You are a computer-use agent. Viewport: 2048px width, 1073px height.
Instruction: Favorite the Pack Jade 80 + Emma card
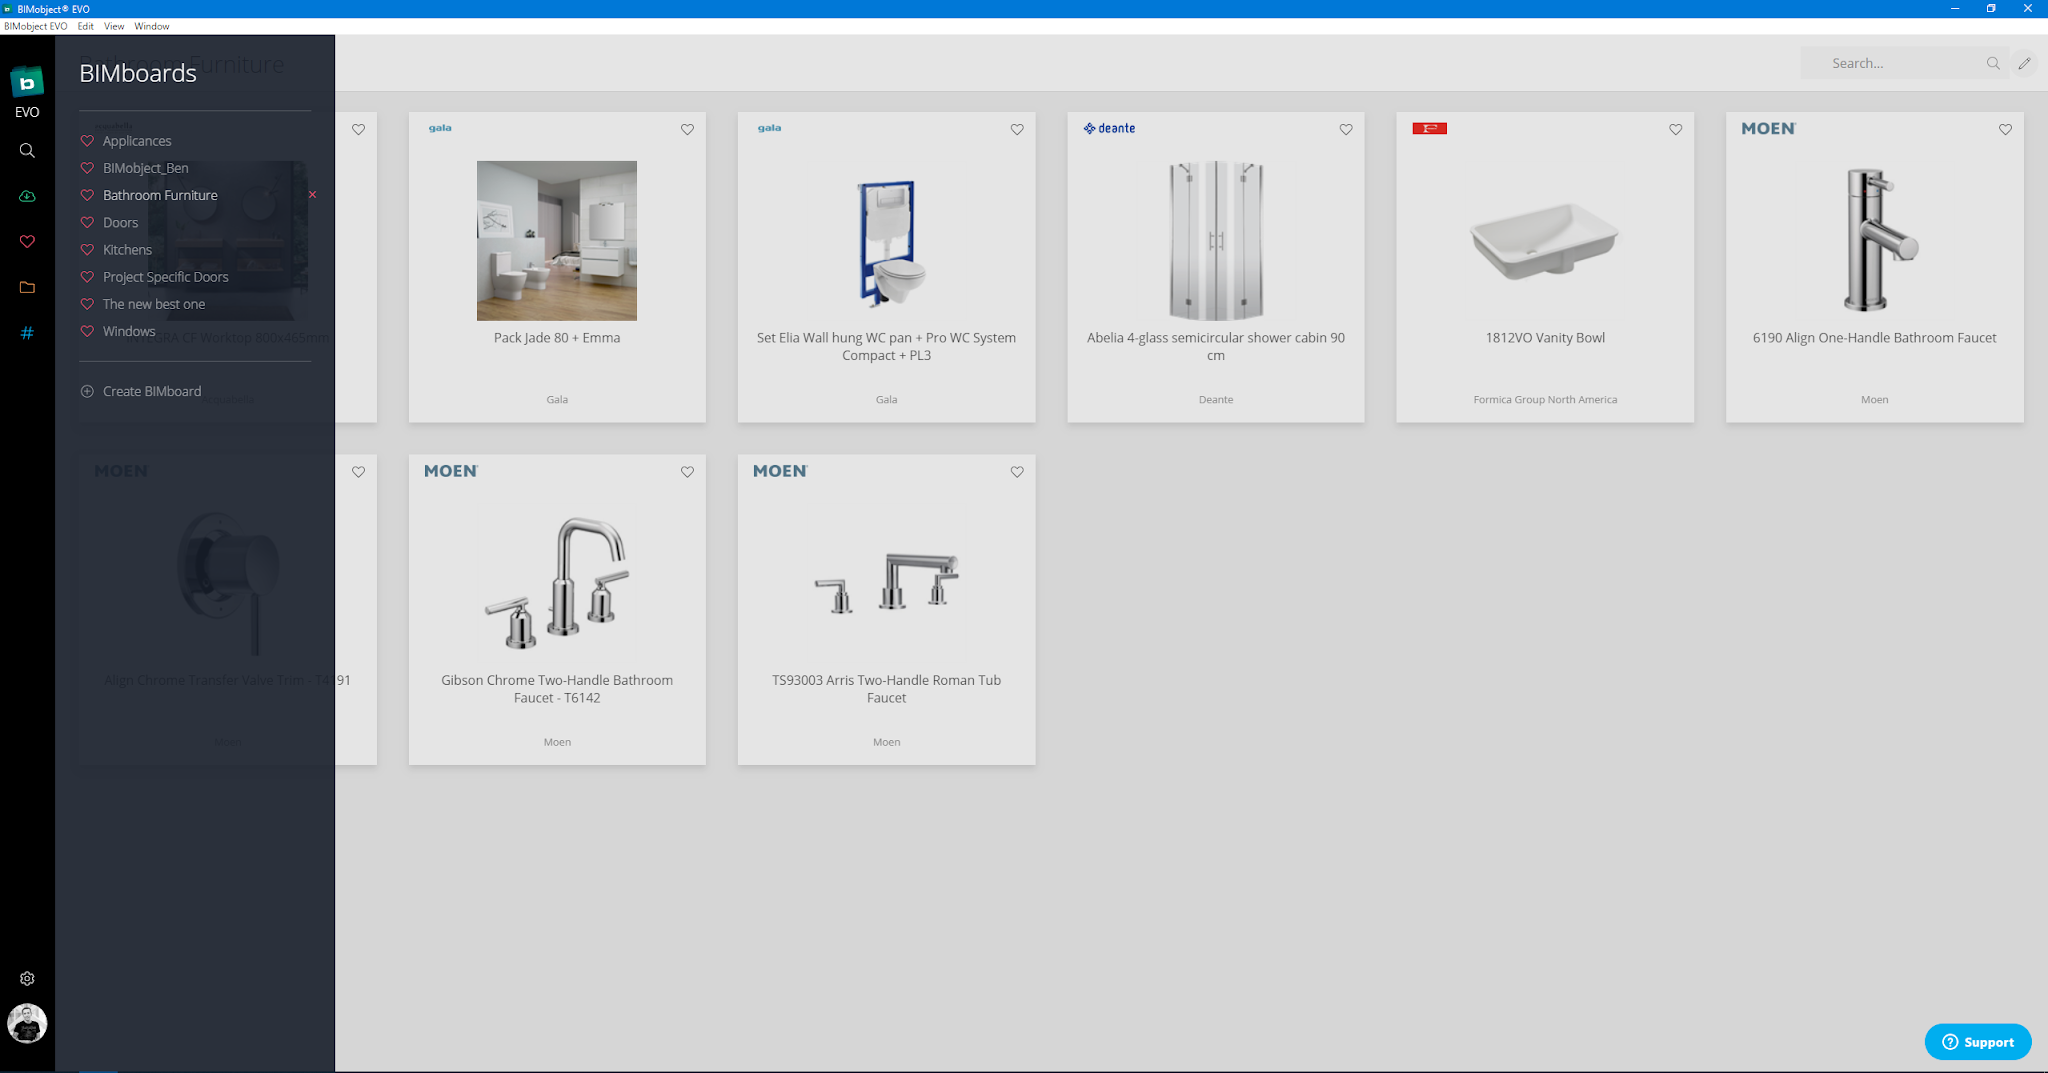687,129
